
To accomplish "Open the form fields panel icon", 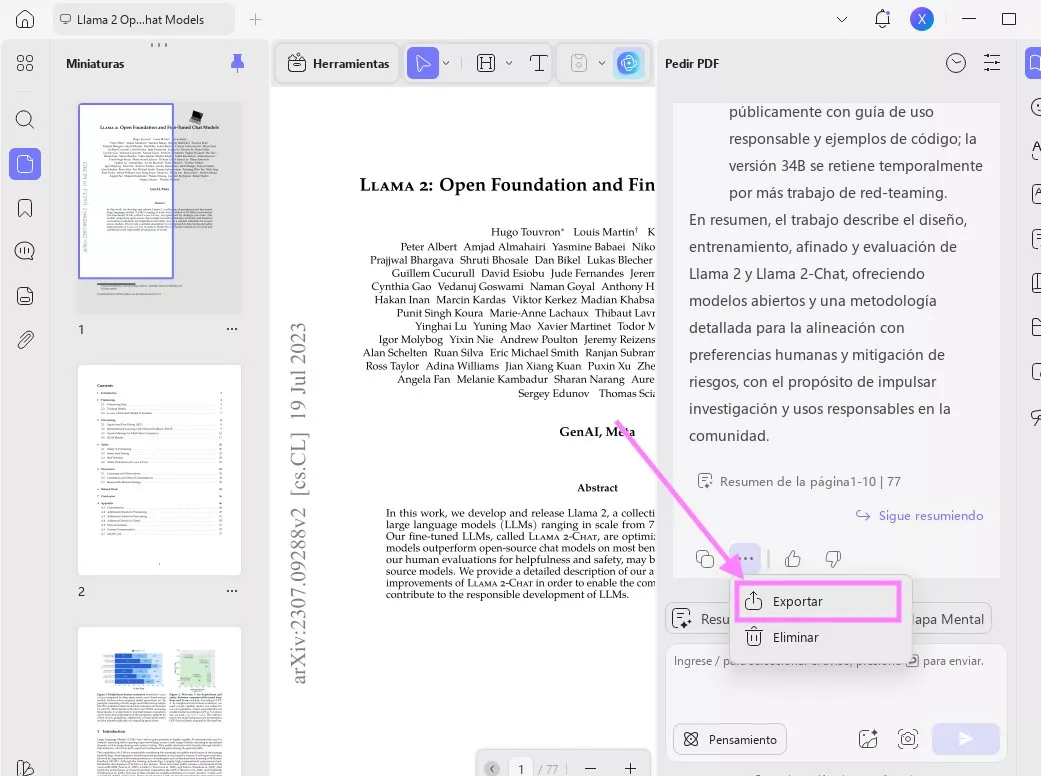I will pyautogui.click(x=25, y=296).
